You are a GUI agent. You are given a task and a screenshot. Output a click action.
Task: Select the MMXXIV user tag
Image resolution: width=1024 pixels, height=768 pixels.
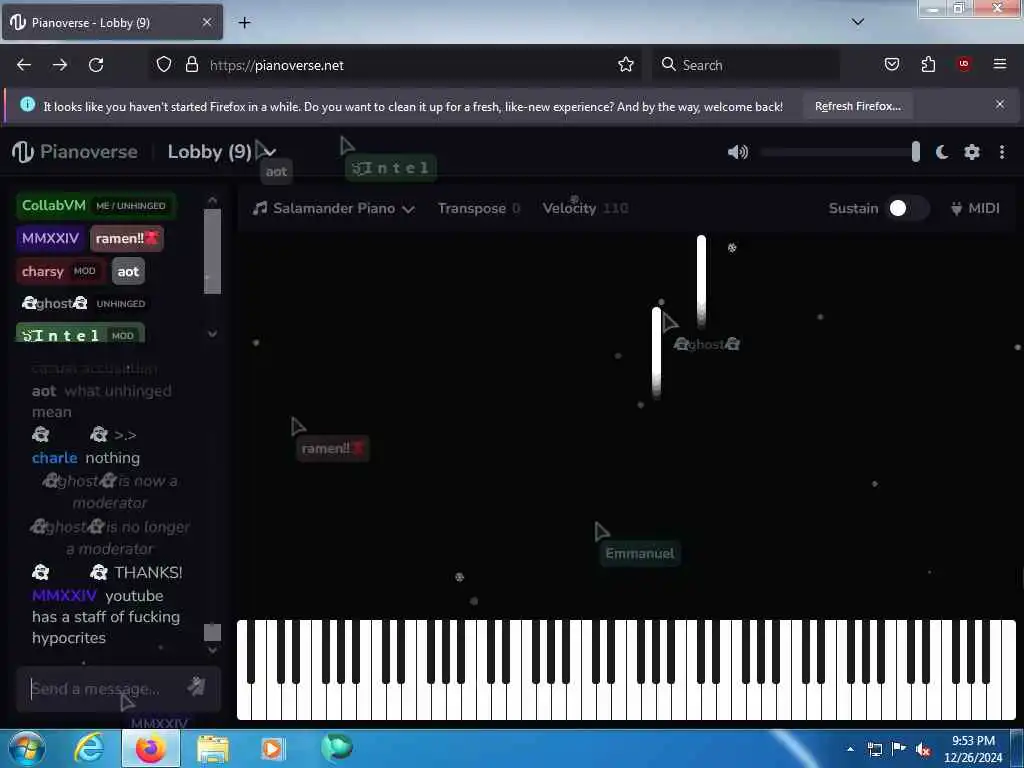(50, 238)
